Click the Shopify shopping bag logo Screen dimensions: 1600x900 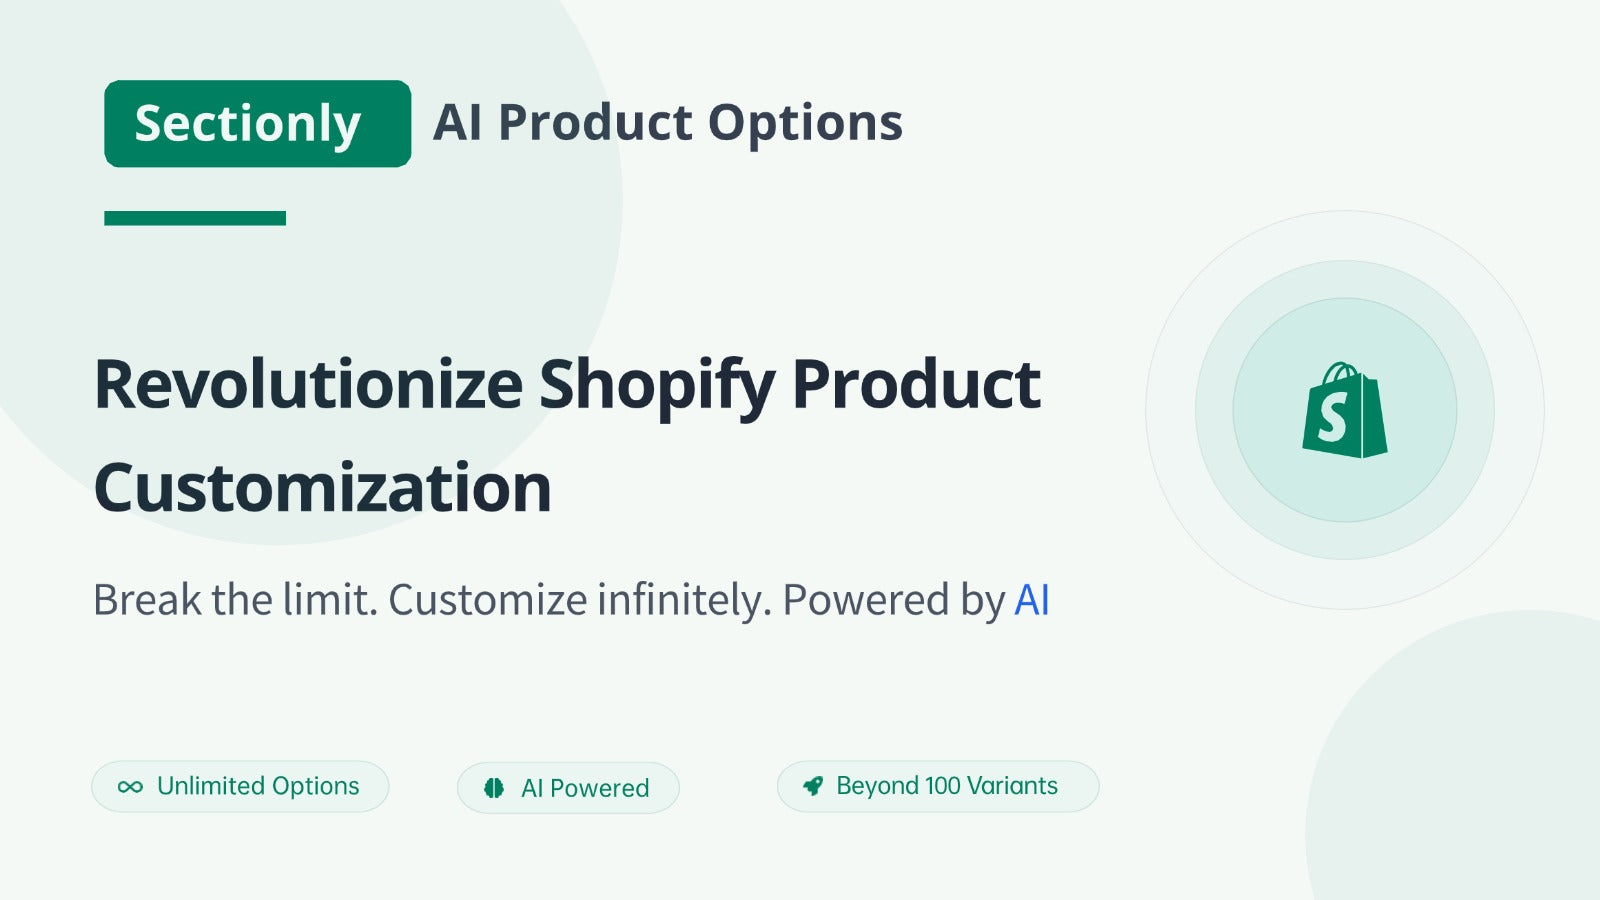1344,410
